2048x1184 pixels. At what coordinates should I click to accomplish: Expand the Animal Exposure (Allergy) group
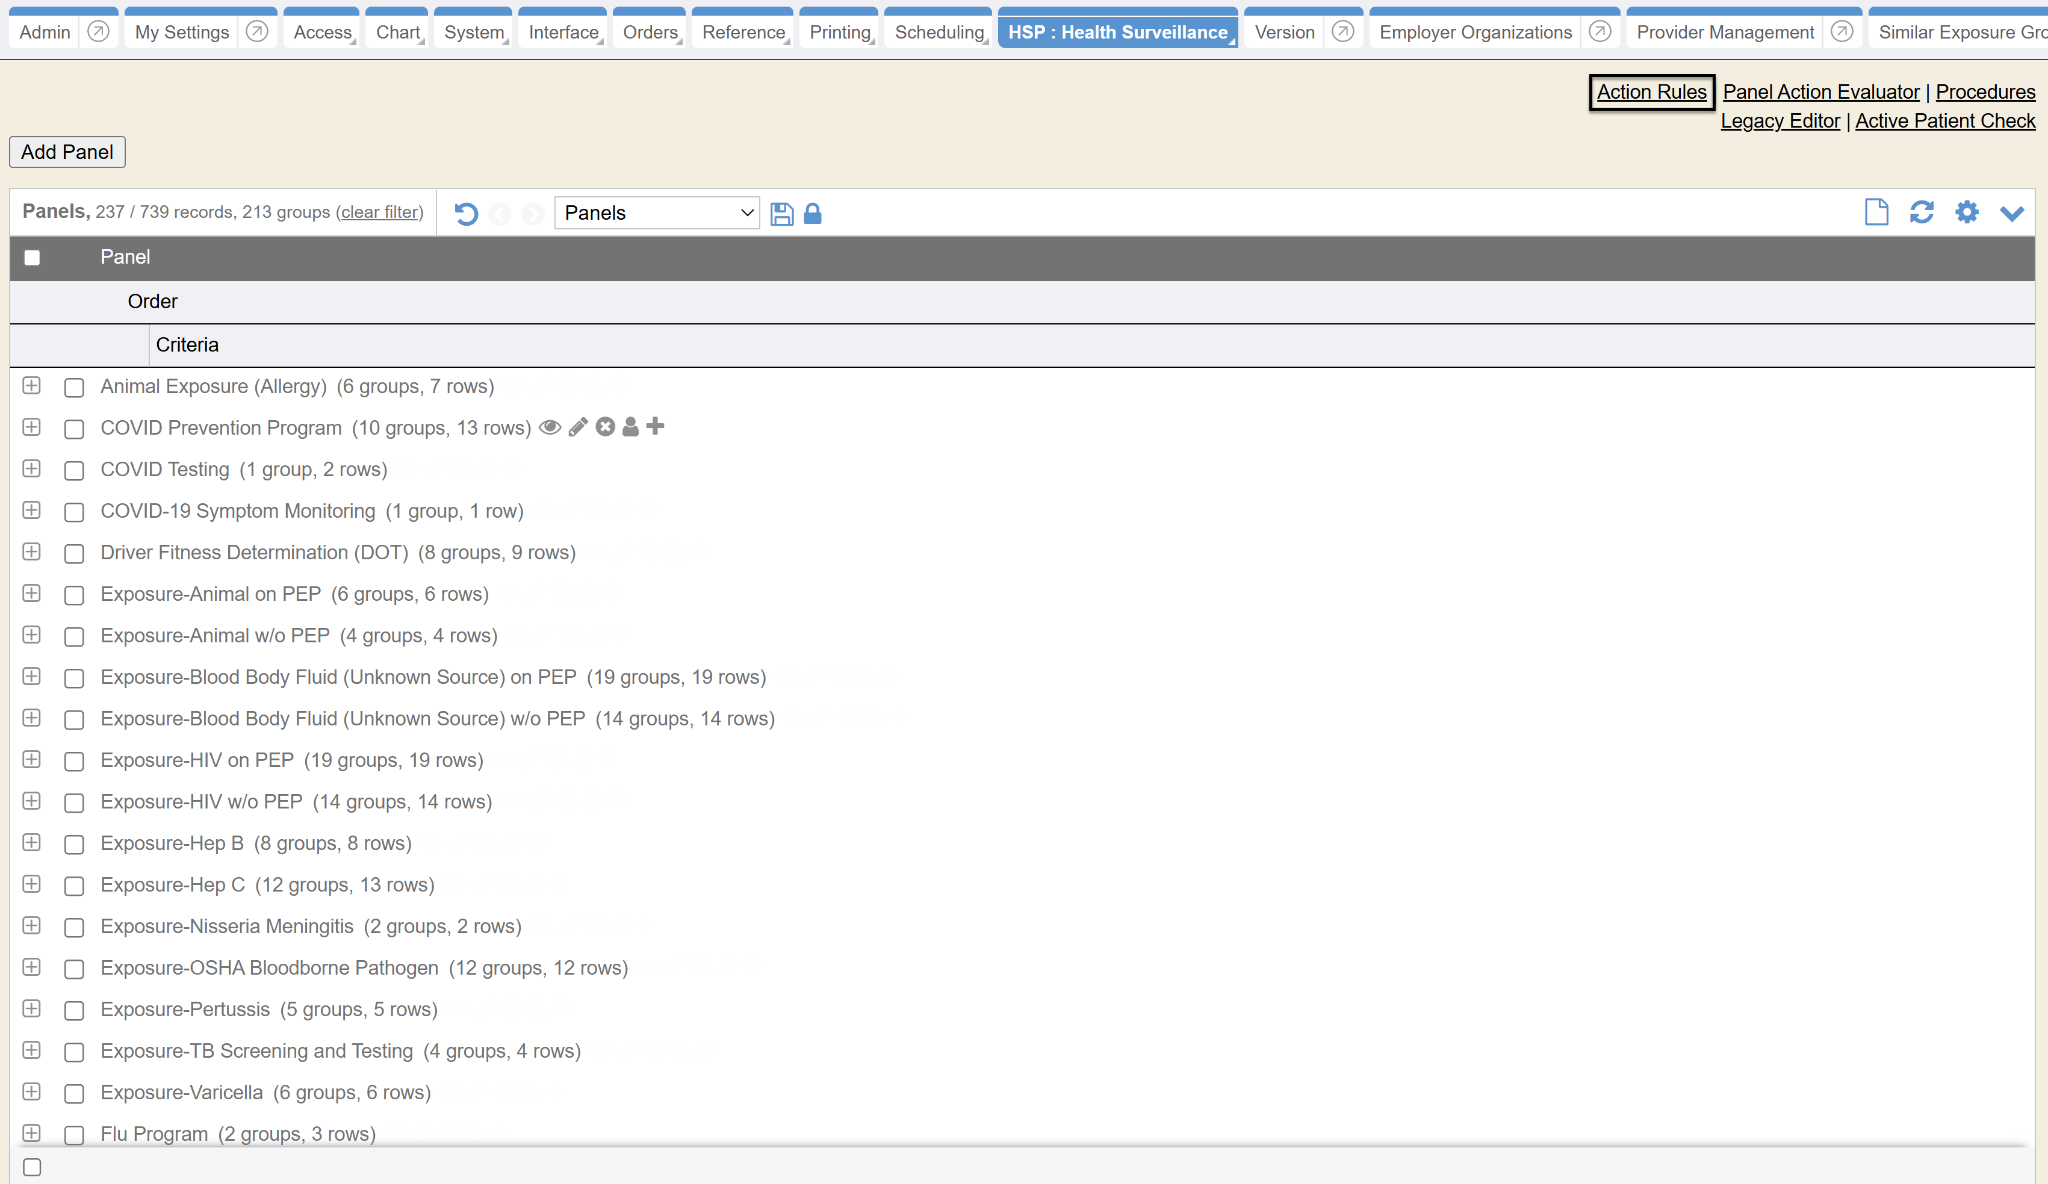pos(32,386)
